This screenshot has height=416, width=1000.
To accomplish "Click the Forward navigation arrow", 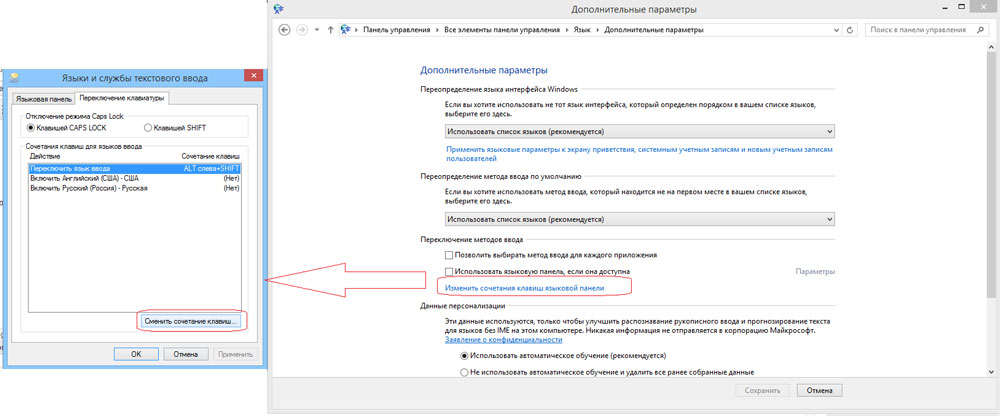I will click(x=300, y=30).
